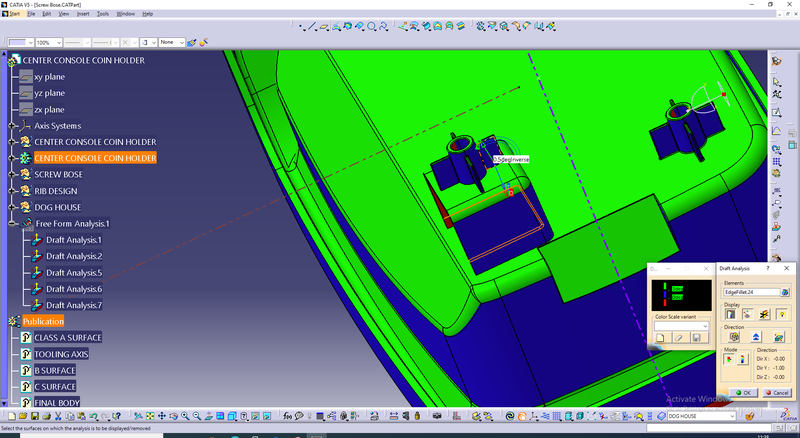Expand the Free Form Analysis.1 tree node
Image resolution: width=800 pixels, height=438 pixels.
tap(12, 224)
